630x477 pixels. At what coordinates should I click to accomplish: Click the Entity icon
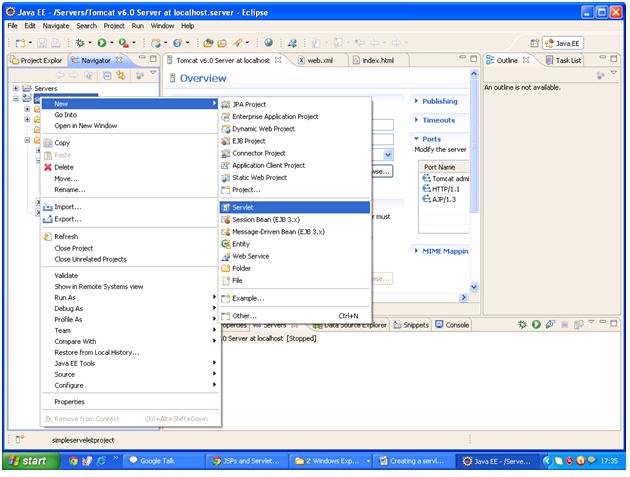226,244
